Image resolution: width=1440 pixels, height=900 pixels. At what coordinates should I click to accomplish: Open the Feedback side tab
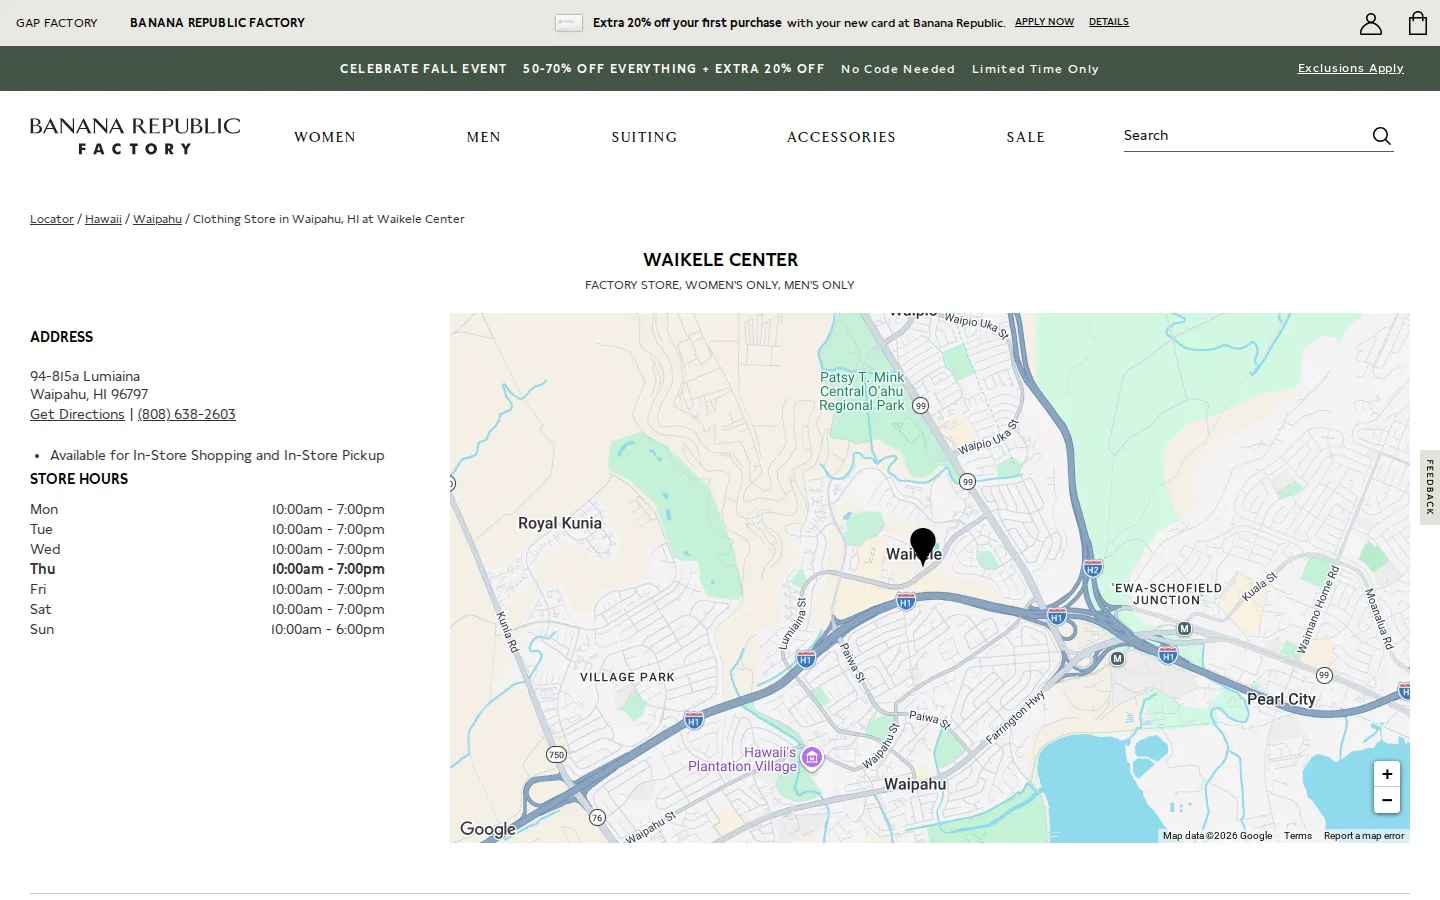tap(1430, 487)
